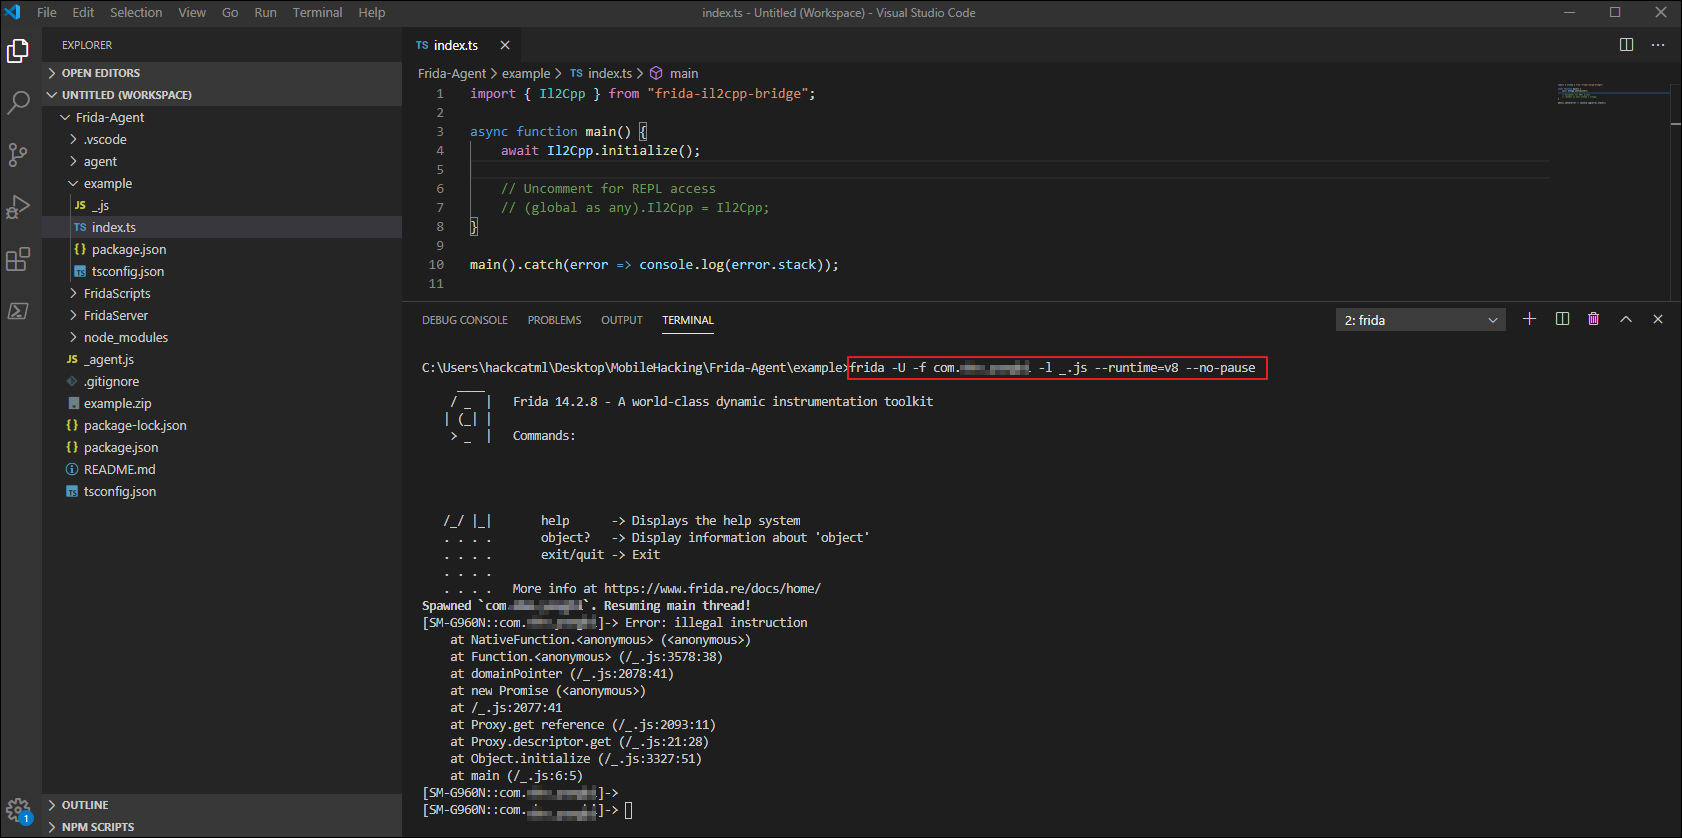Collapse the Untitled (Workspace) section
This screenshot has width=1682, height=838.
click(x=222, y=95)
